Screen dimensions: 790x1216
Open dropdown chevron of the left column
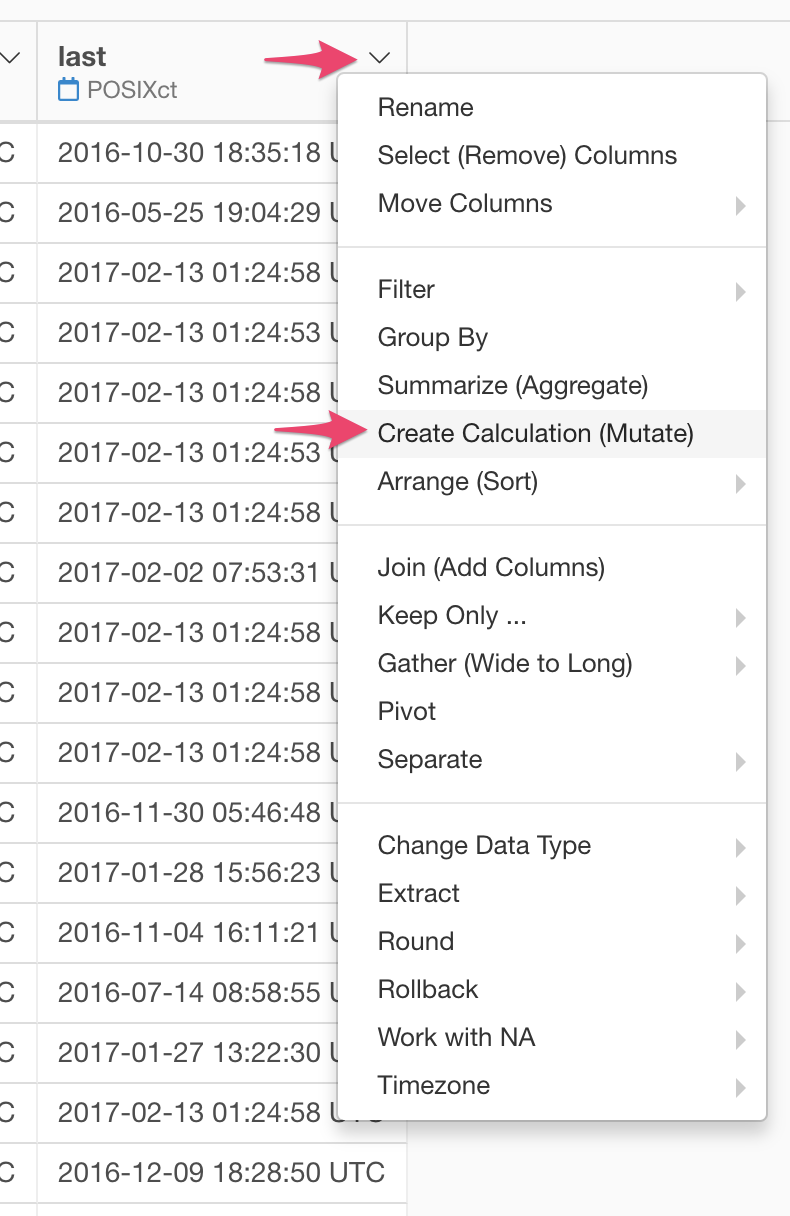coord(11,58)
